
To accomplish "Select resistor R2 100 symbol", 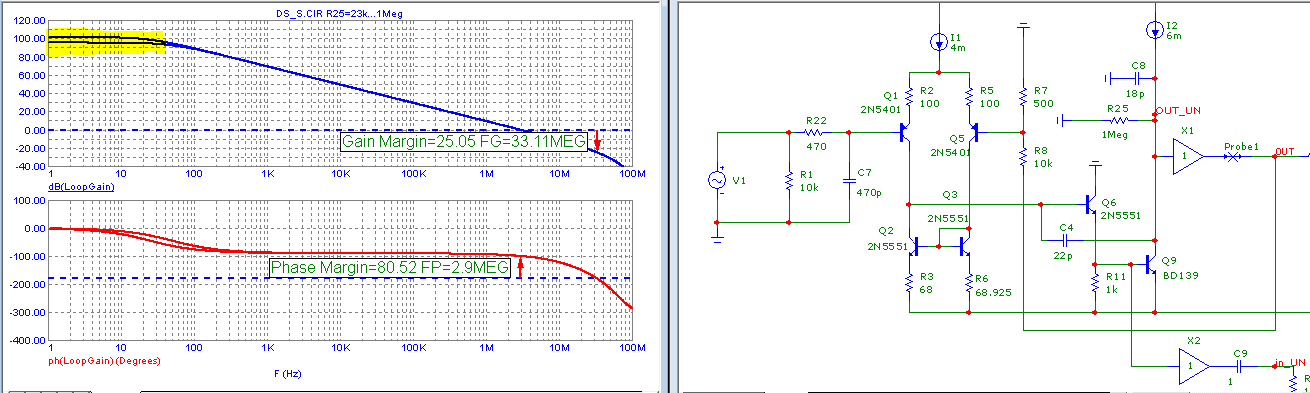I will (x=909, y=97).
